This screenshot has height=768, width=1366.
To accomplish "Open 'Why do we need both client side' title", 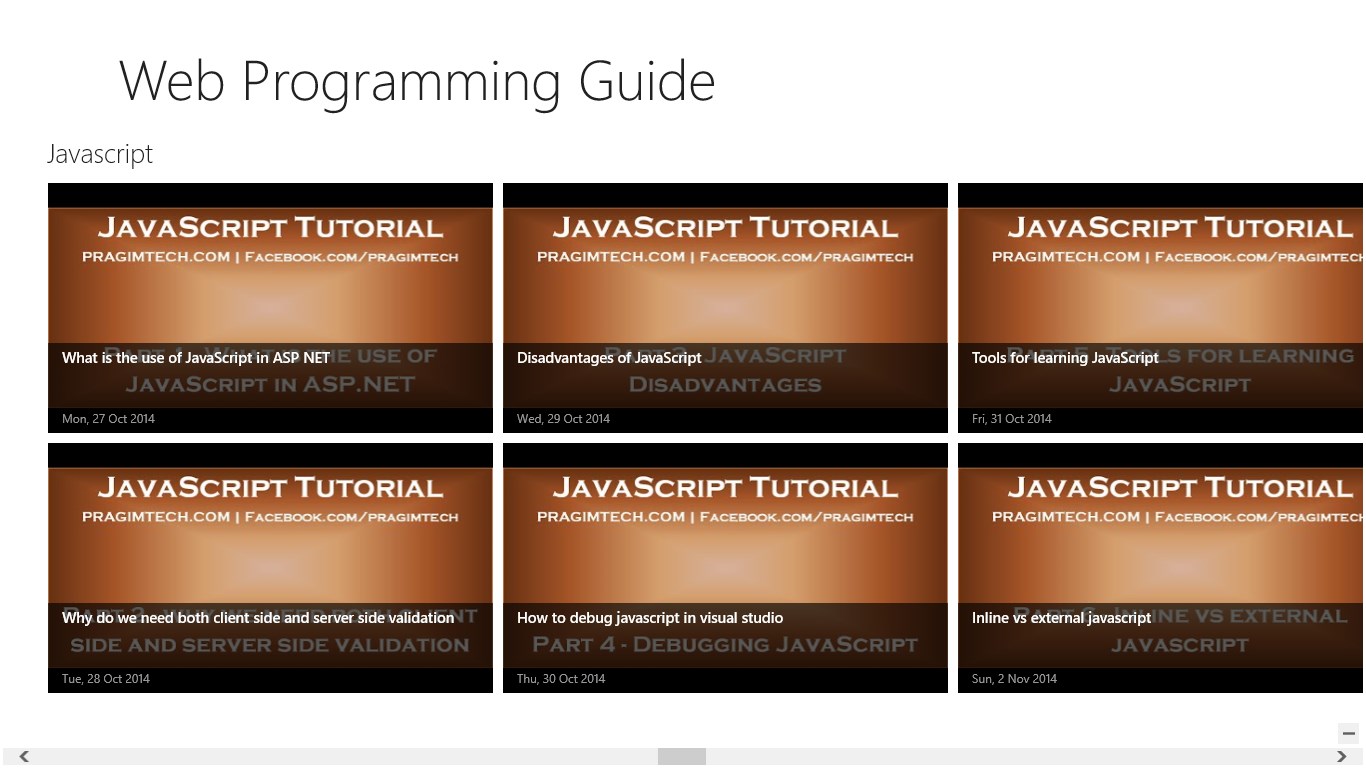I will click(258, 618).
